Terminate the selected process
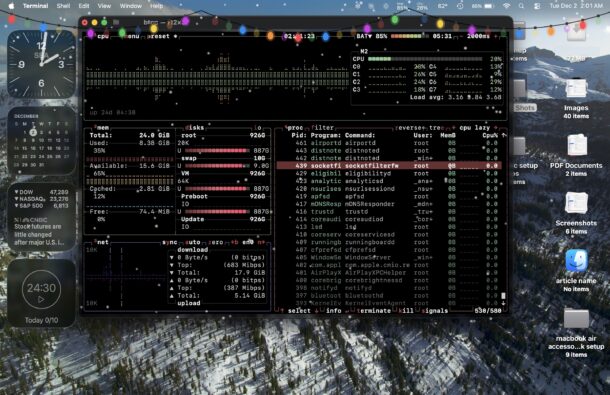 [x=373, y=311]
